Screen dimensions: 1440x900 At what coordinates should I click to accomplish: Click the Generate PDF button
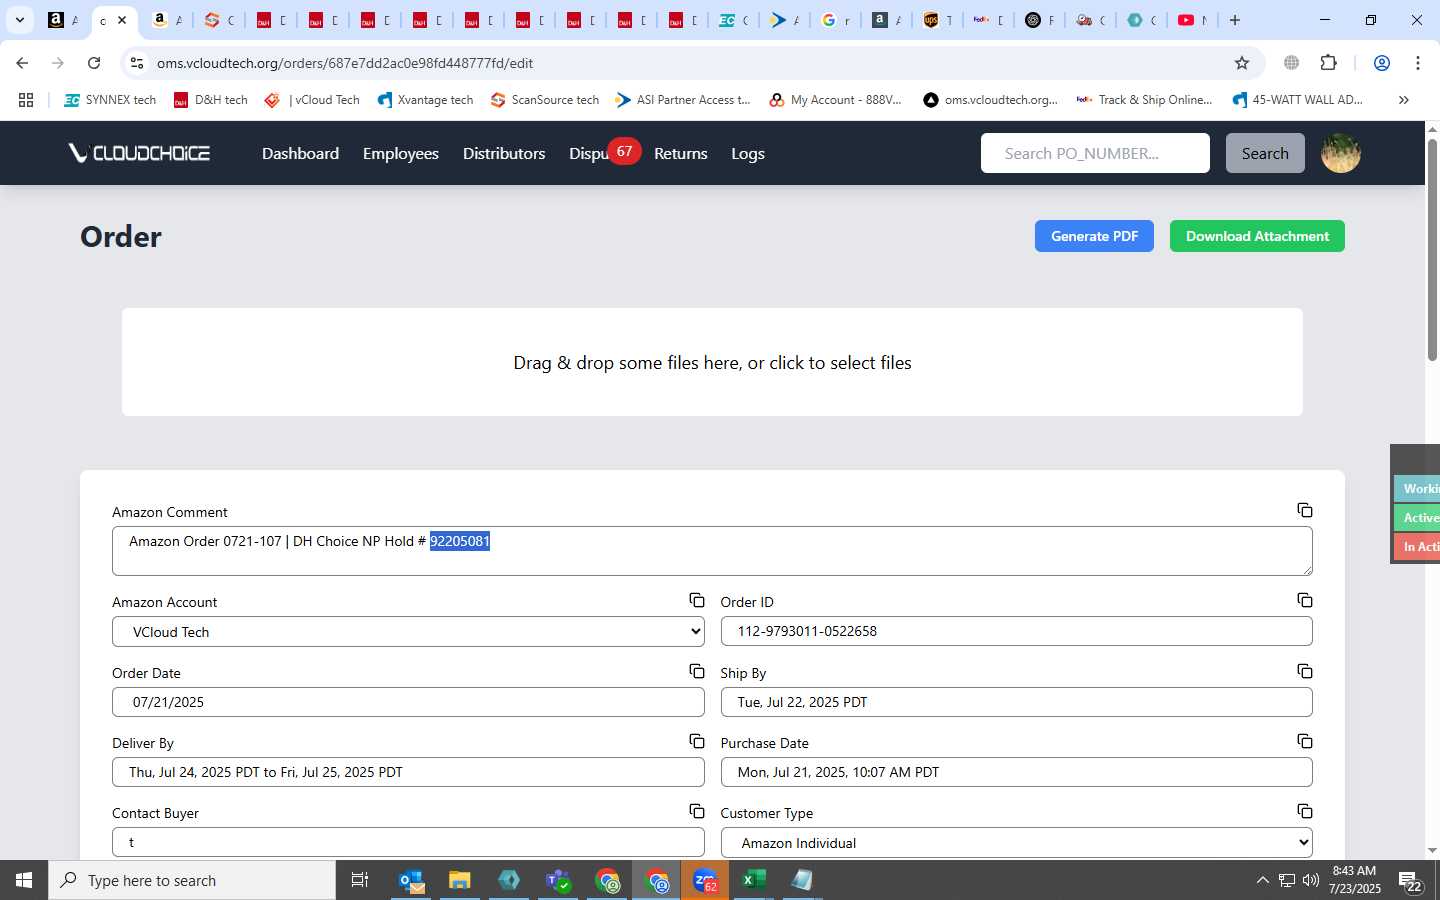(1094, 236)
